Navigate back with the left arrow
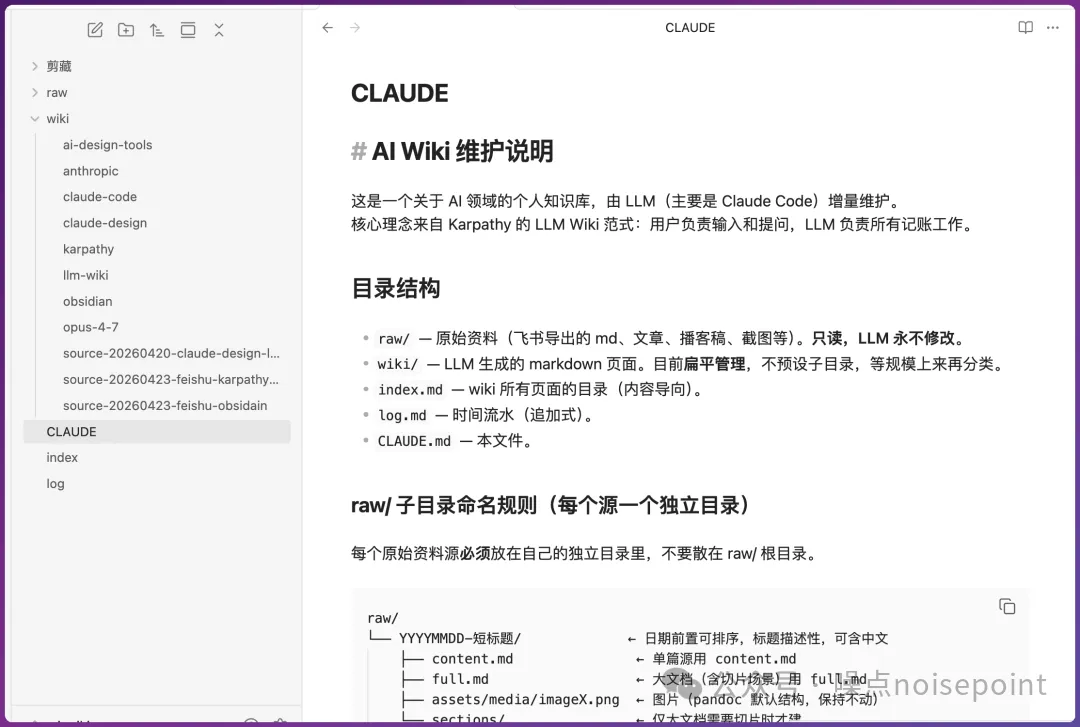 328,28
